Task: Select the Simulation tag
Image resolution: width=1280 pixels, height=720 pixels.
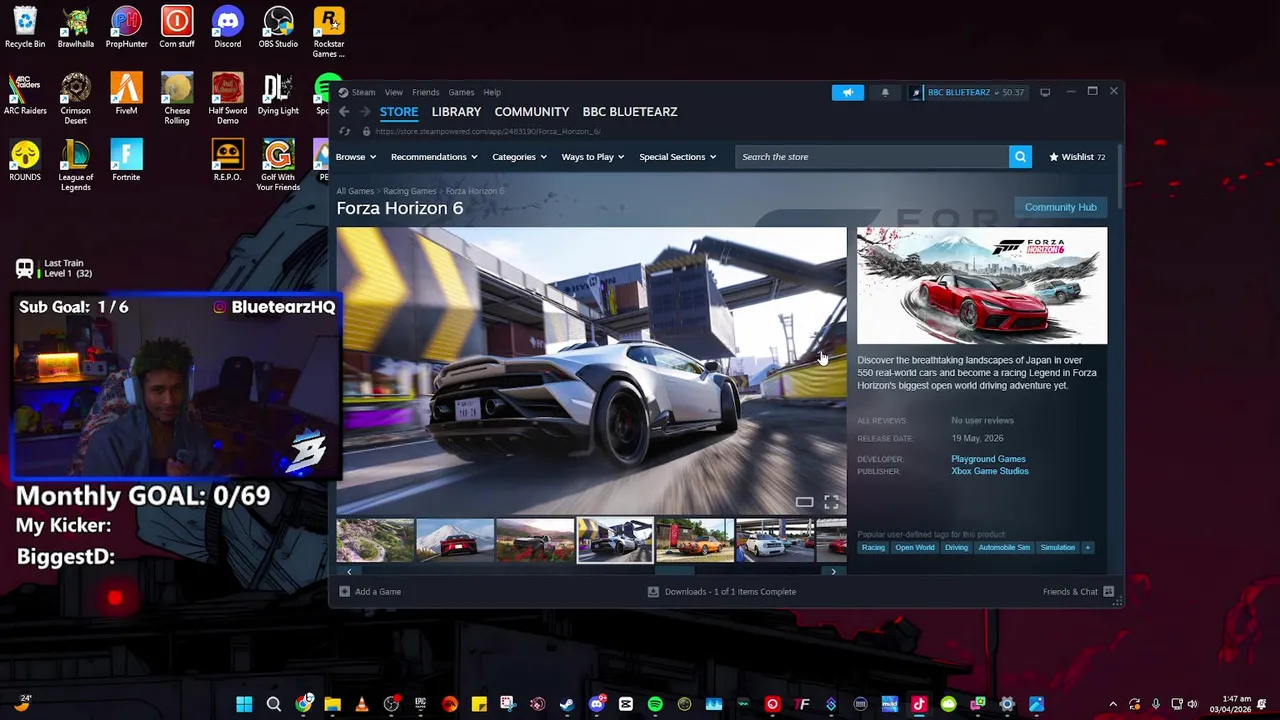Action: click(x=1058, y=547)
